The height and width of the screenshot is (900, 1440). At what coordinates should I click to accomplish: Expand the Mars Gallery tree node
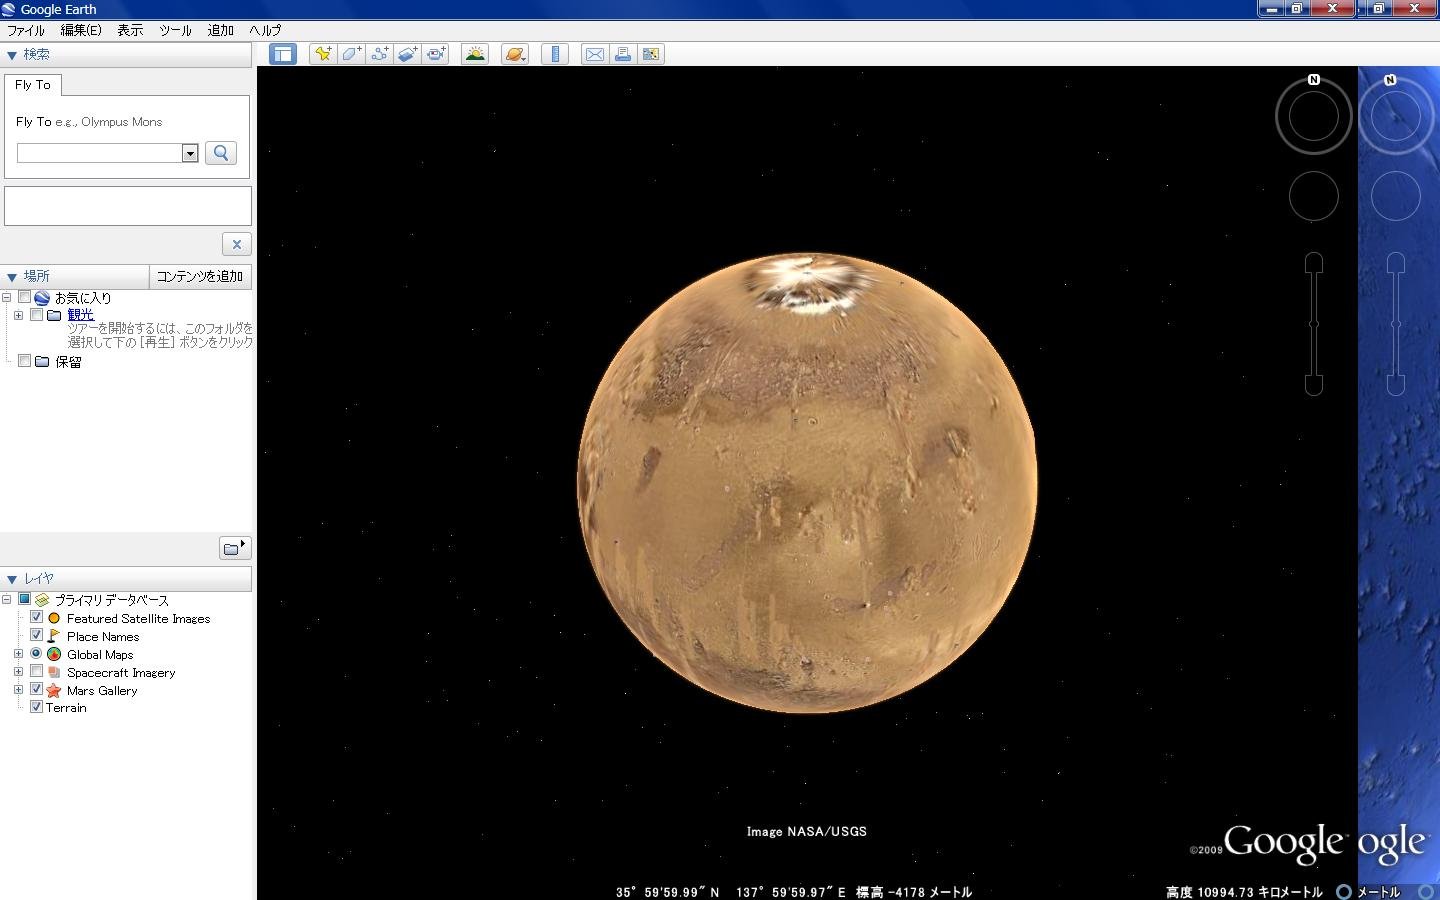pyautogui.click(x=18, y=690)
